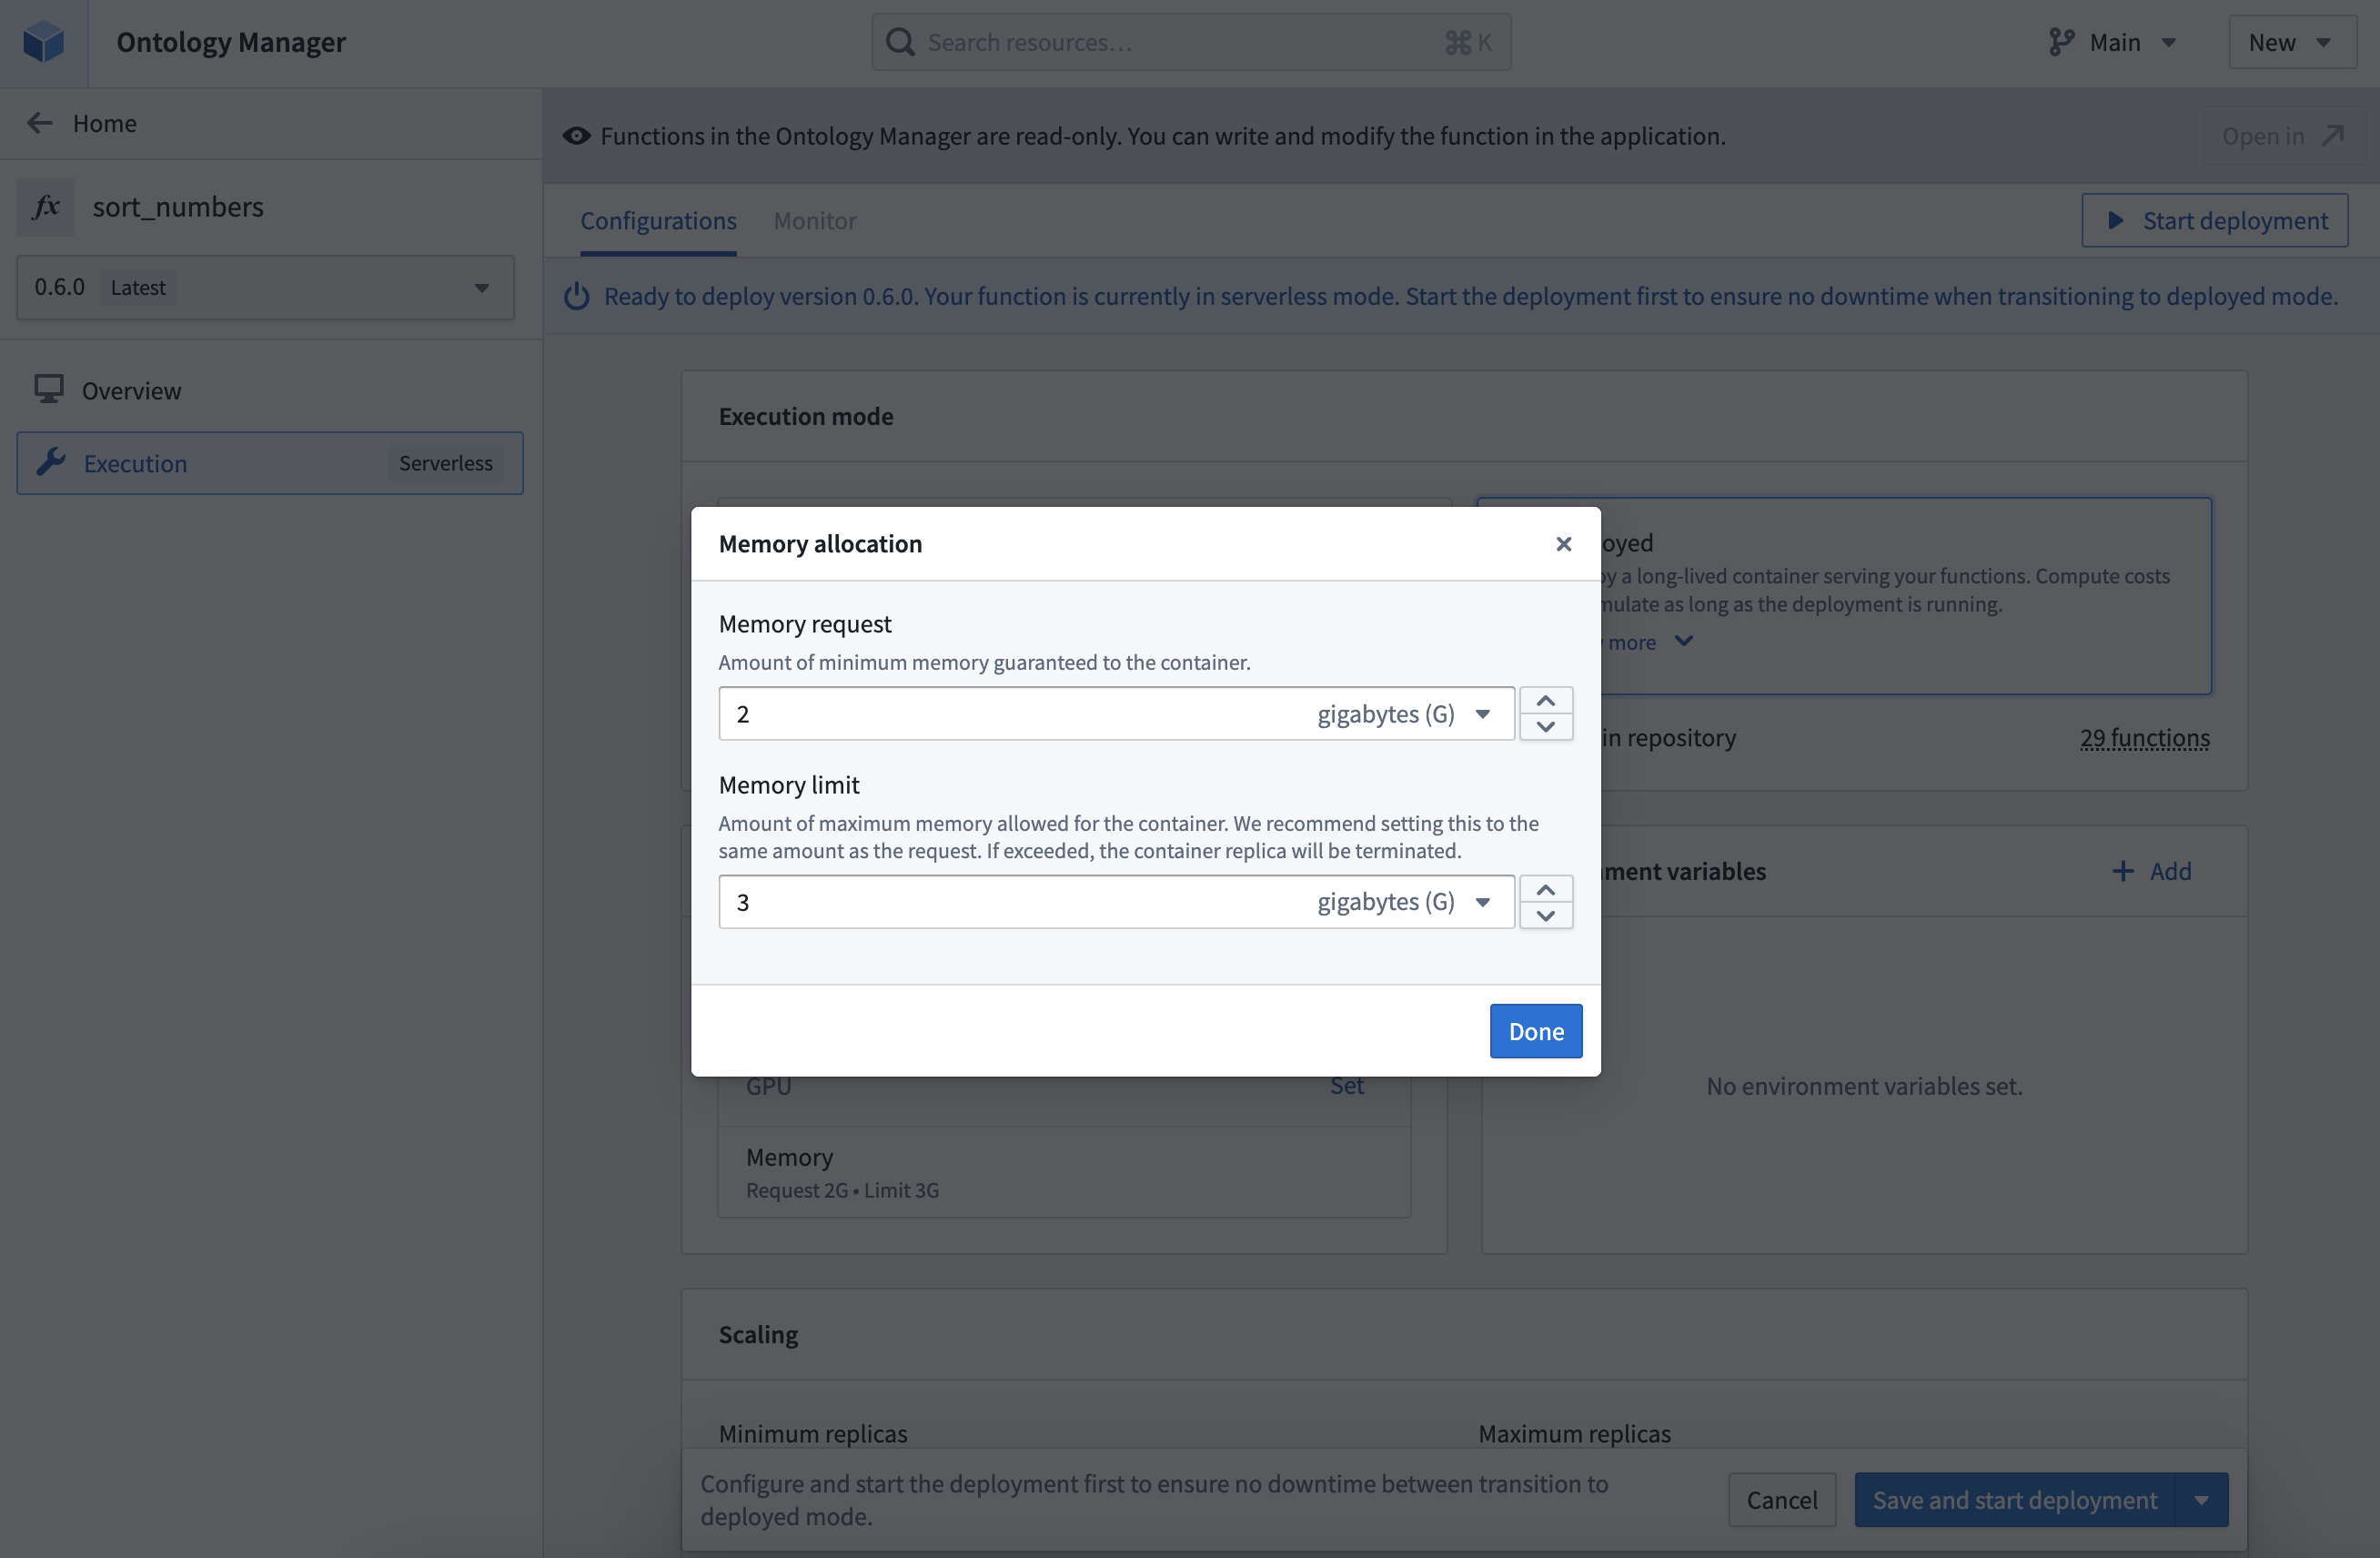Click the Open in external arrow icon
This screenshot has width=2380, height=1558.
click(2333, 136)
